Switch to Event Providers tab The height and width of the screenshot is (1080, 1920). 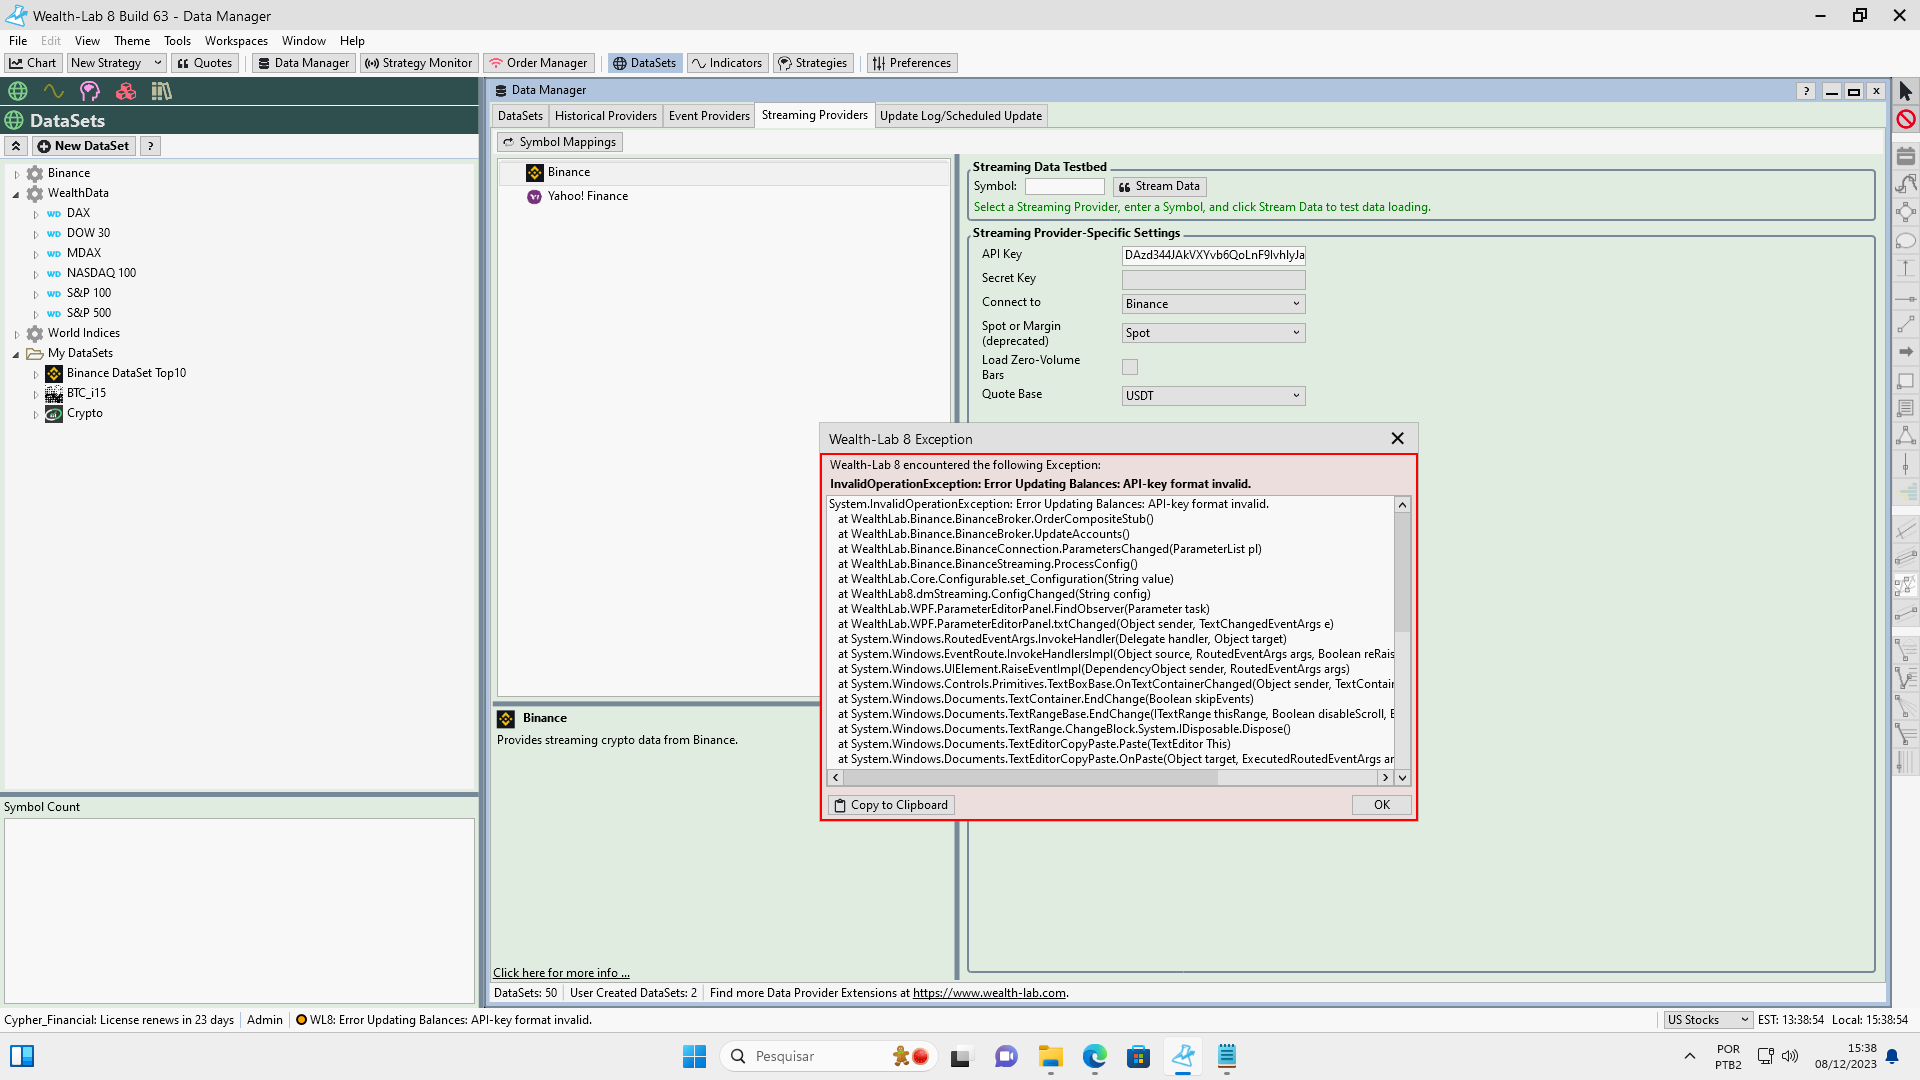coord(709,116)
